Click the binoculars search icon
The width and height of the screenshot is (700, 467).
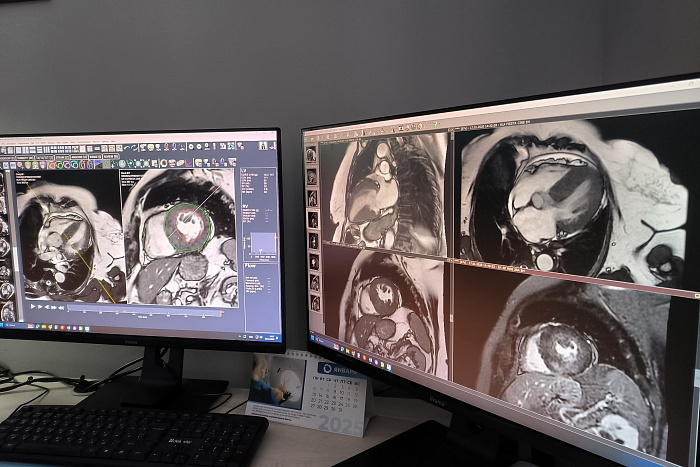point(263,146)
